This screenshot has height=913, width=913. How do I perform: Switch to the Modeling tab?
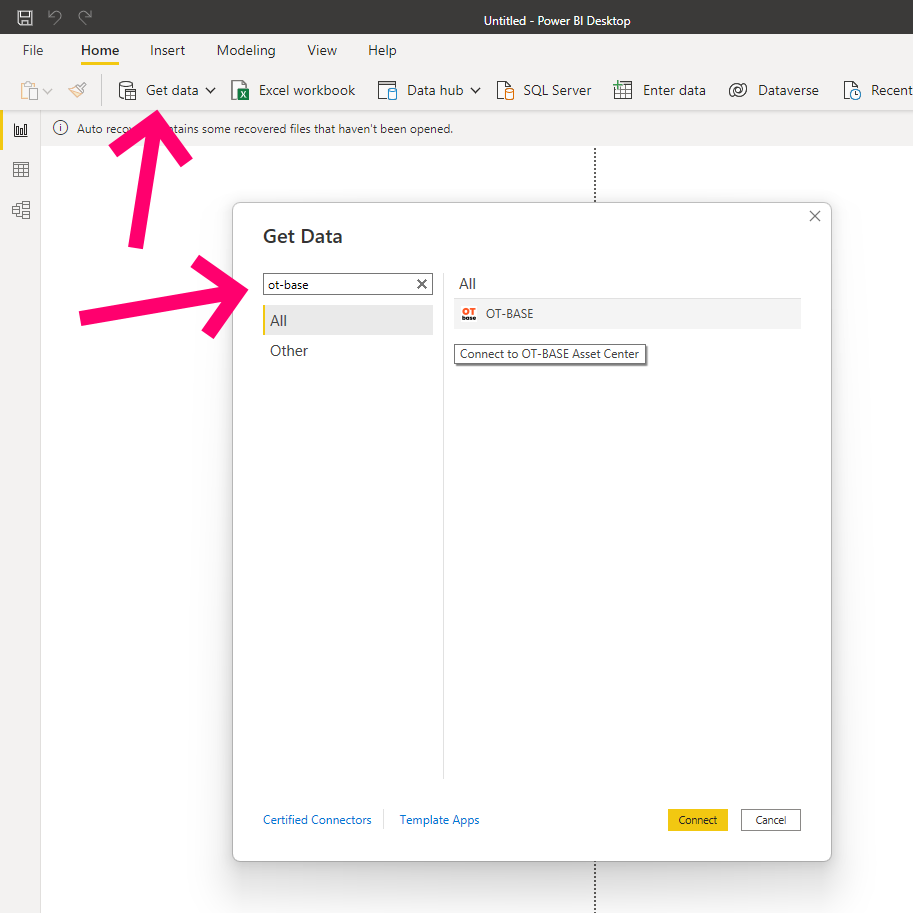tap(246, 50)
